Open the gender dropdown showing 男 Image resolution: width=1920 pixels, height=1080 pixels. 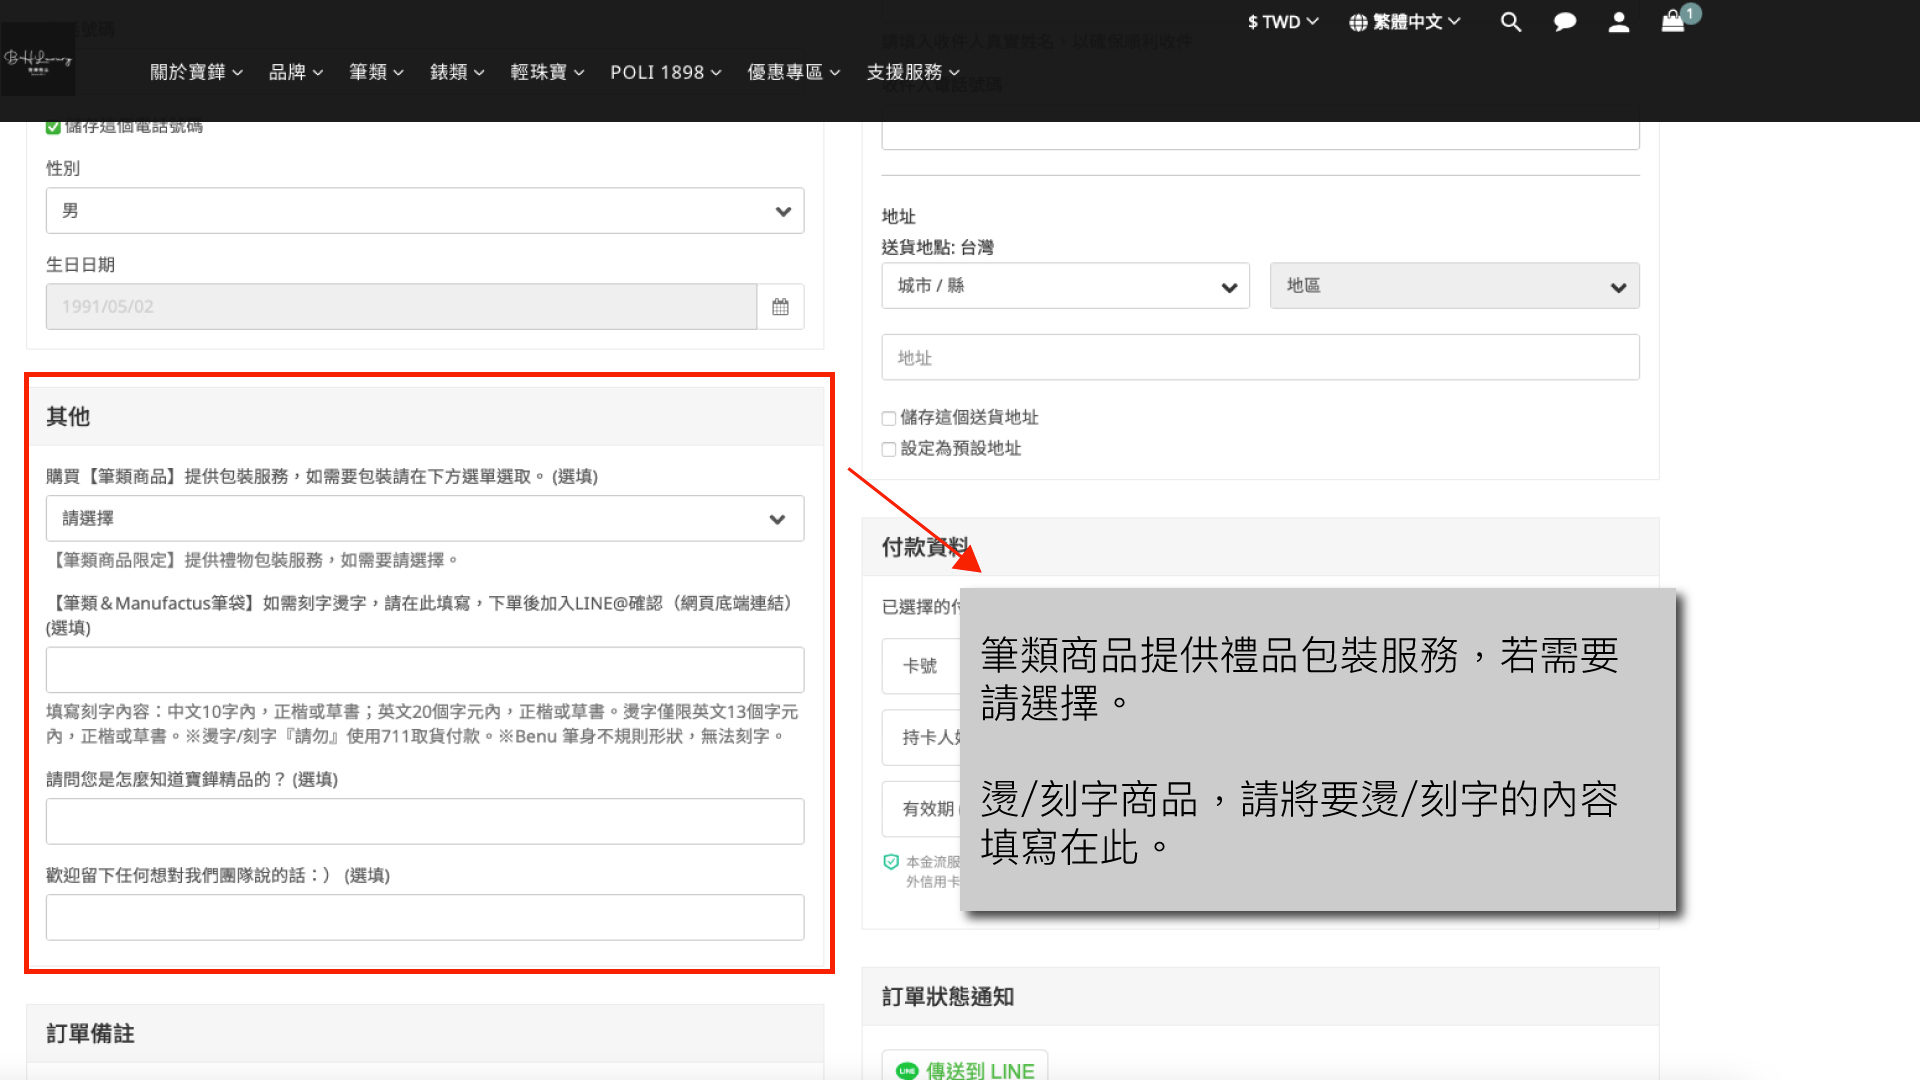[x=425, y=211]
